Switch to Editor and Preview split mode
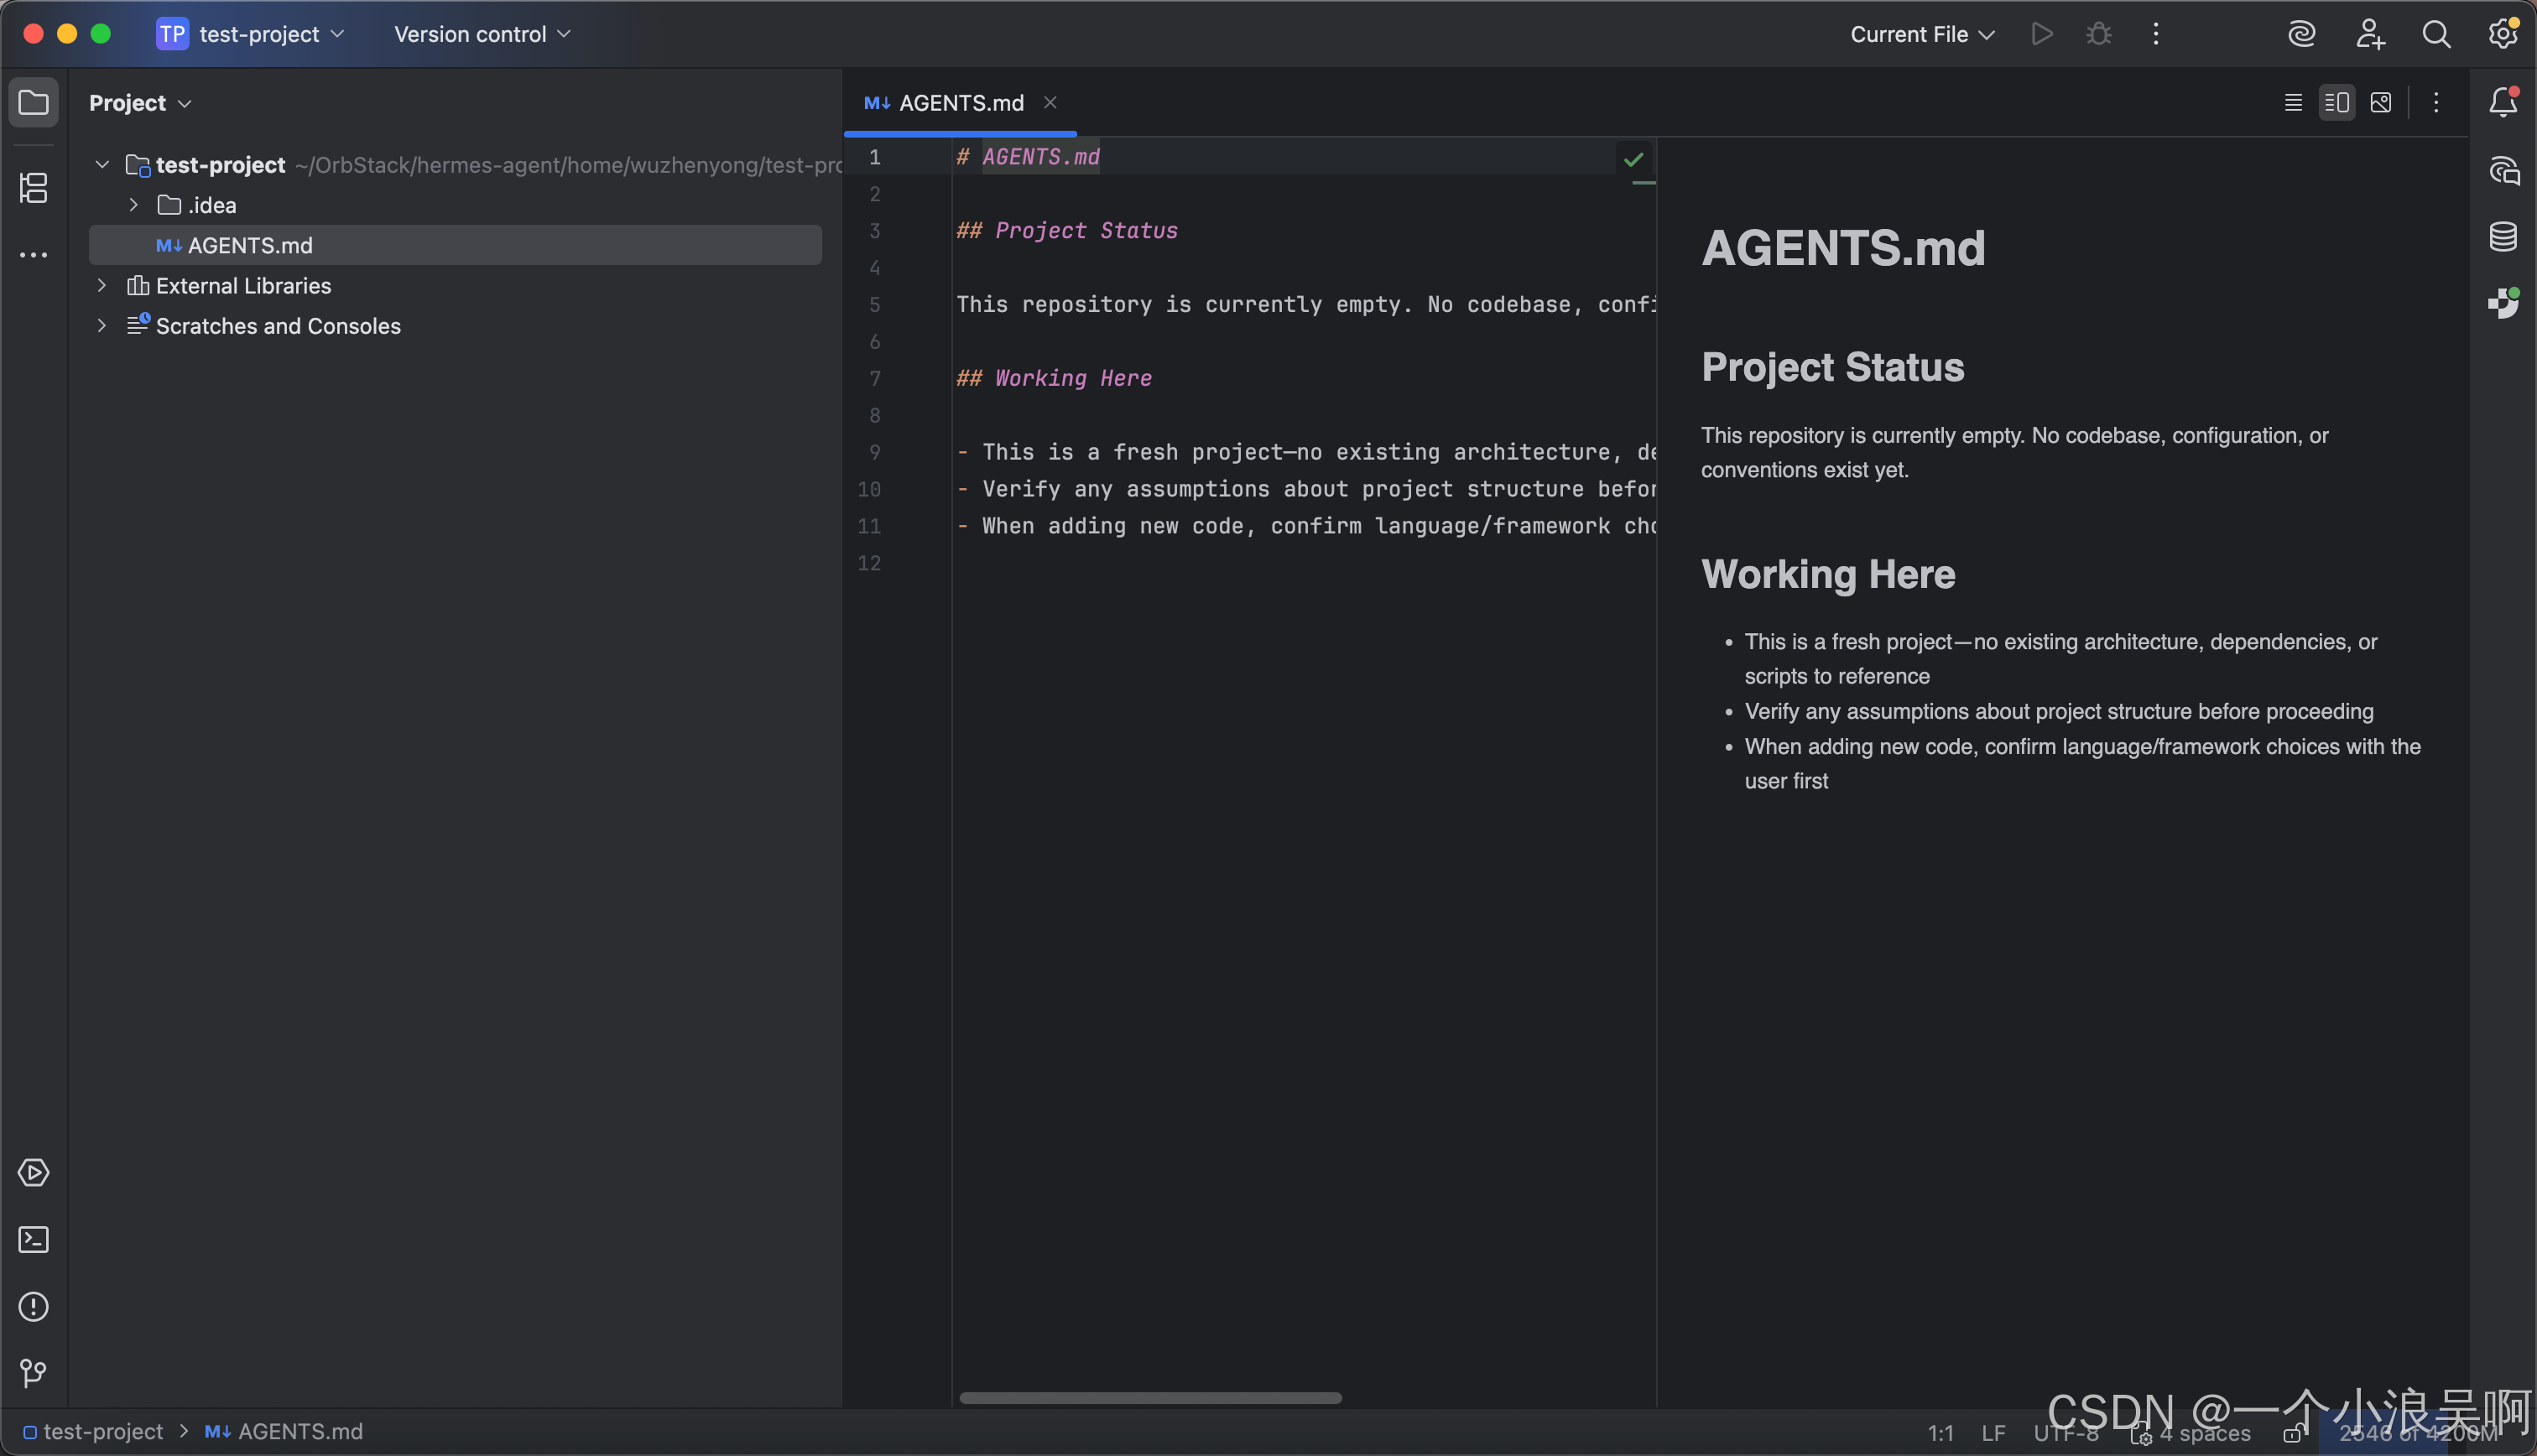The image size is (2537, 1456). pyautogui.click(x=2337, y=103)
